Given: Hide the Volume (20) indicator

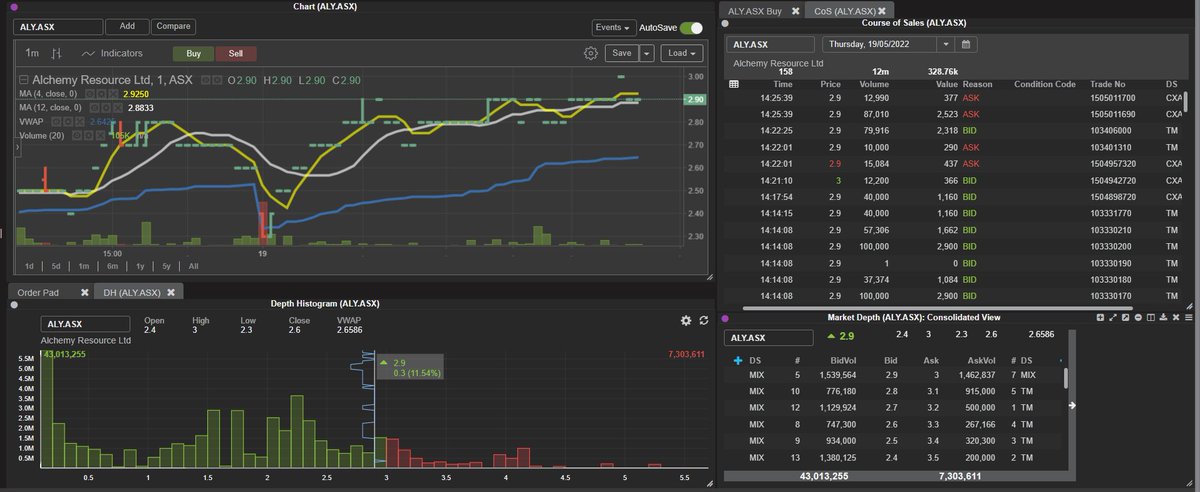Looking at the screenshot, I should click(x=77, y=135).
